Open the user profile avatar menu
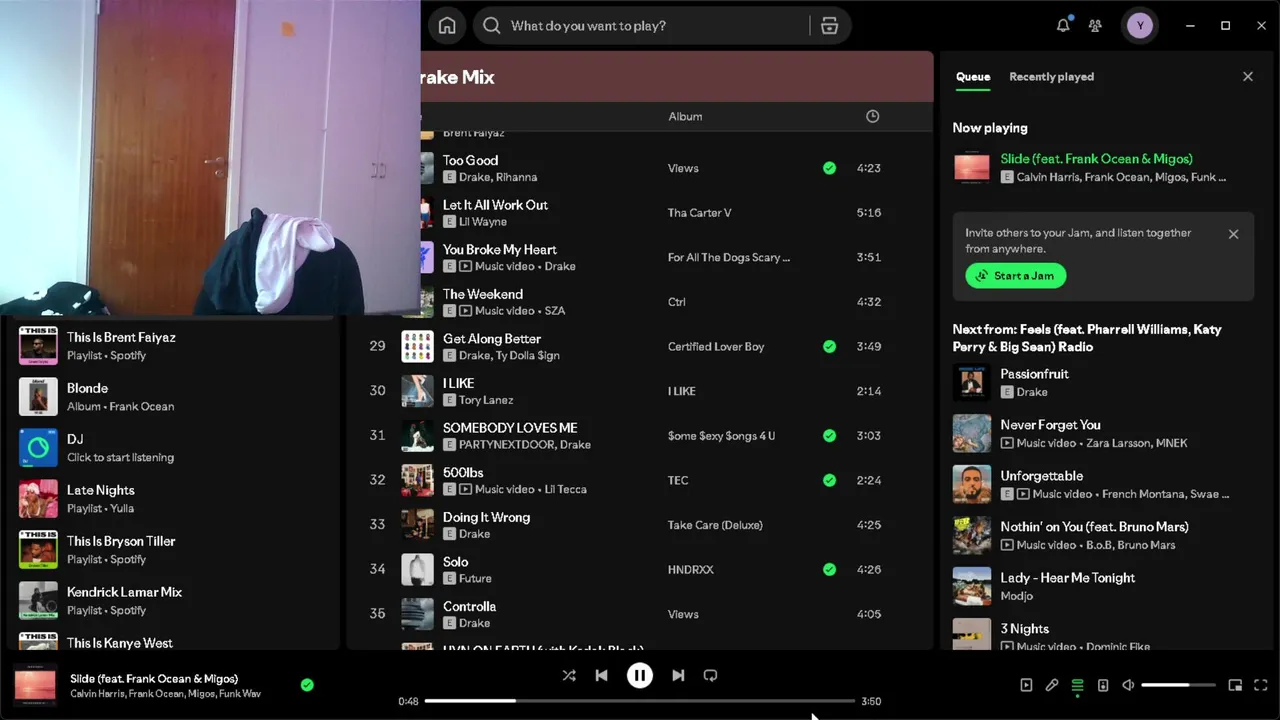1280x720 pixels. click(x=1139, y=26)
